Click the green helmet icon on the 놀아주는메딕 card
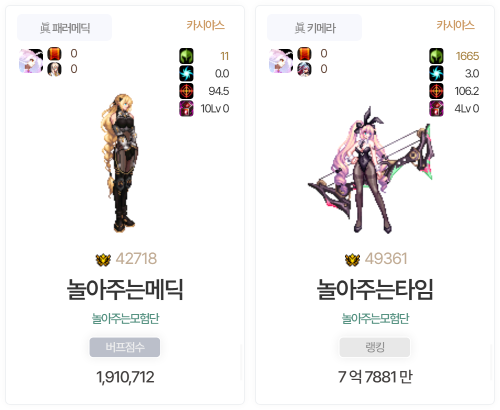The height and width of the screenshot is (410, 500). (186, 56)
